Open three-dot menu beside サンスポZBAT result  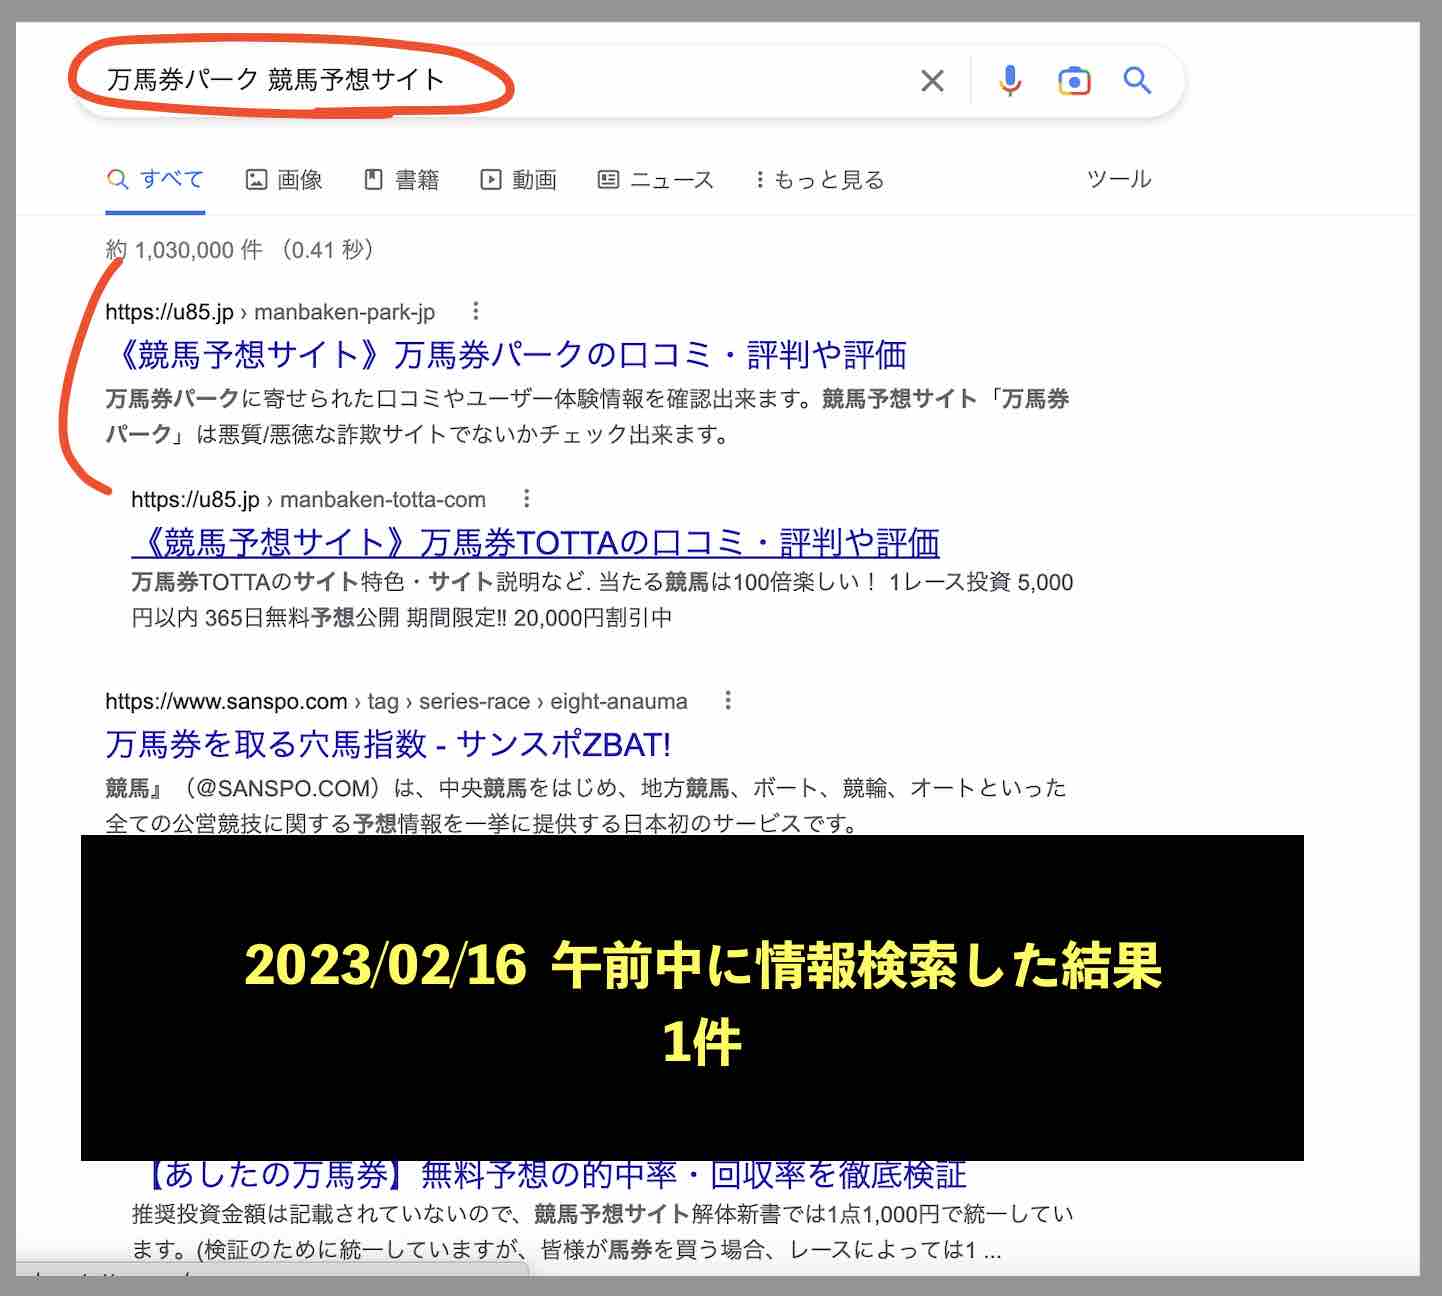click(727, 700)
